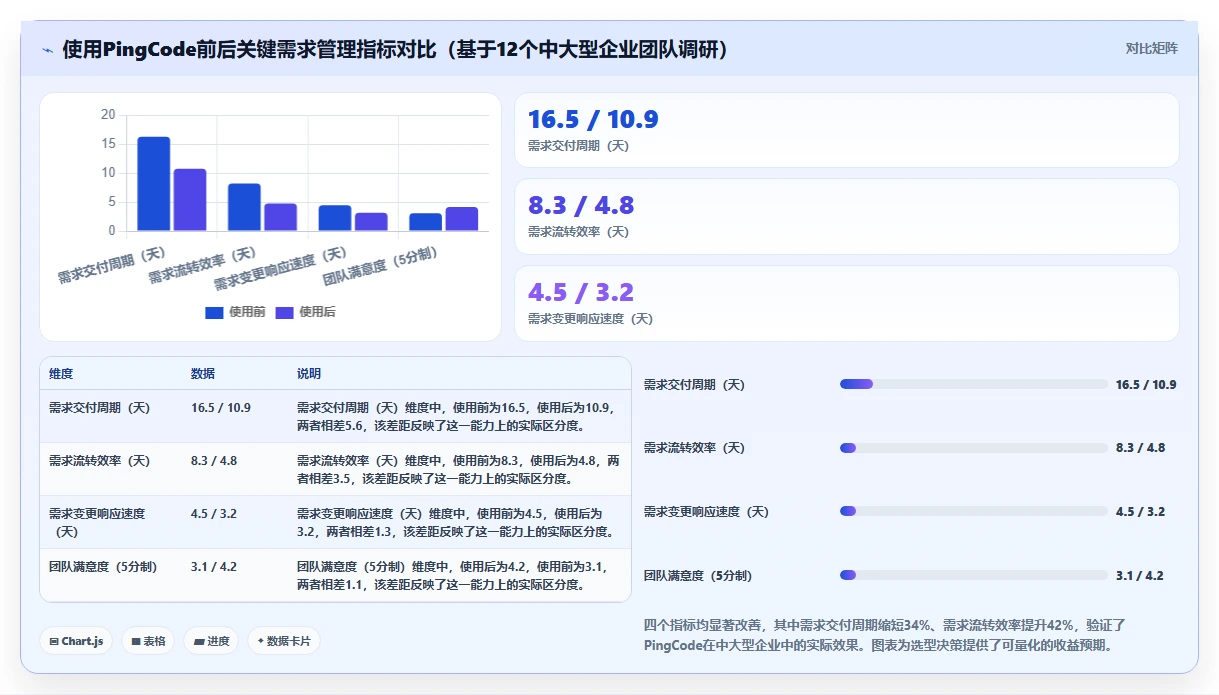Click the 需求变更响应速度 progress bar

[x=974, y=511]
